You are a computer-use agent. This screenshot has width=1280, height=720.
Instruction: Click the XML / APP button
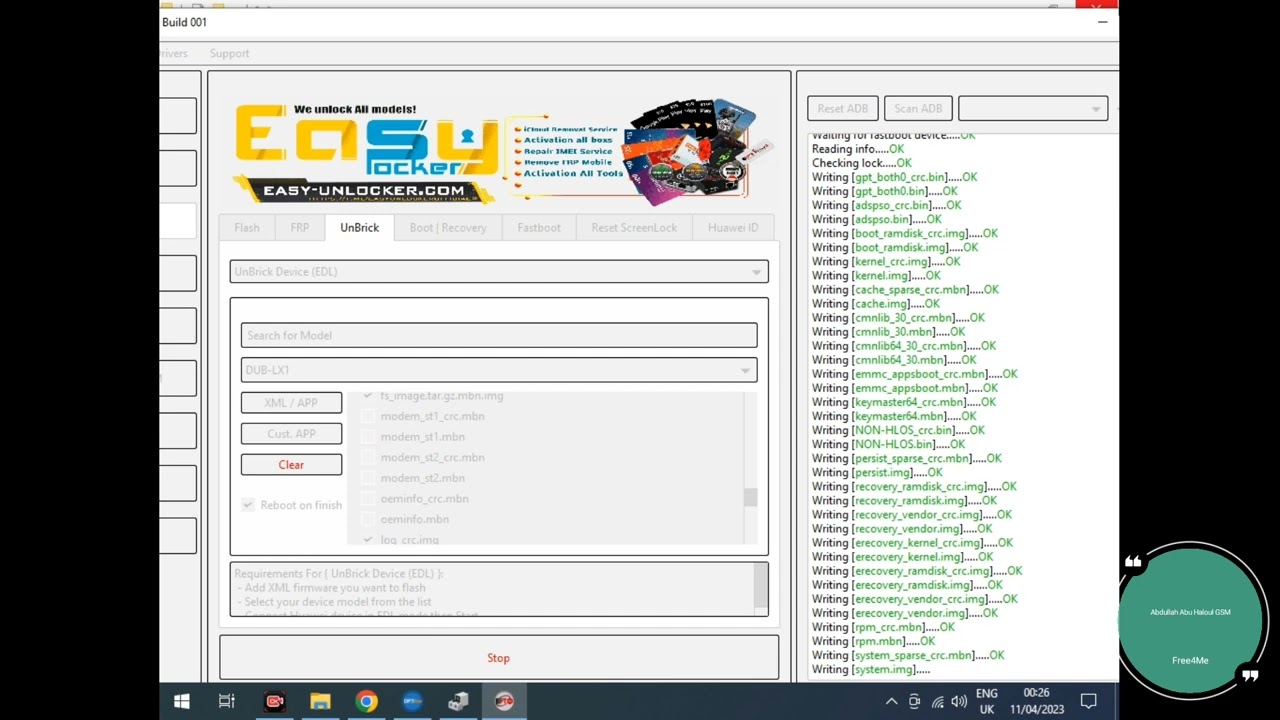click(x=291, y=403)
